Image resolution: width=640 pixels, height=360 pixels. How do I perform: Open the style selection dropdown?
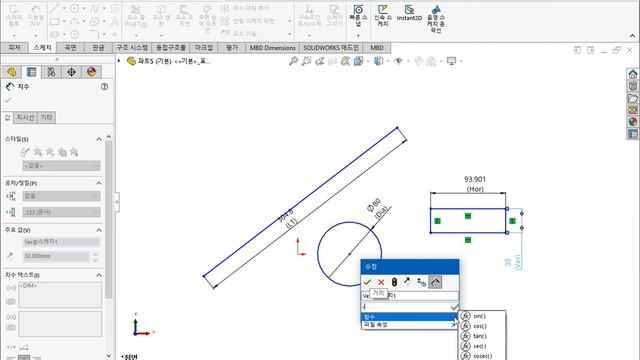click(x=61, y=166)
